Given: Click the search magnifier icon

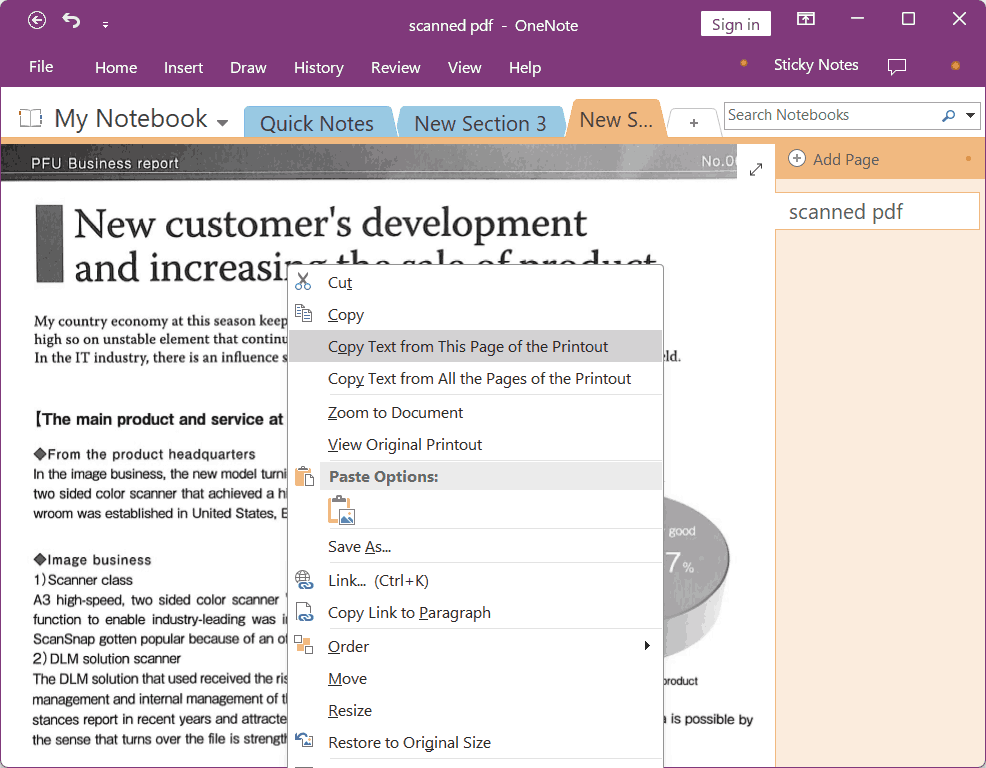Looking at the screenshot, I should (x=948, y=116).
